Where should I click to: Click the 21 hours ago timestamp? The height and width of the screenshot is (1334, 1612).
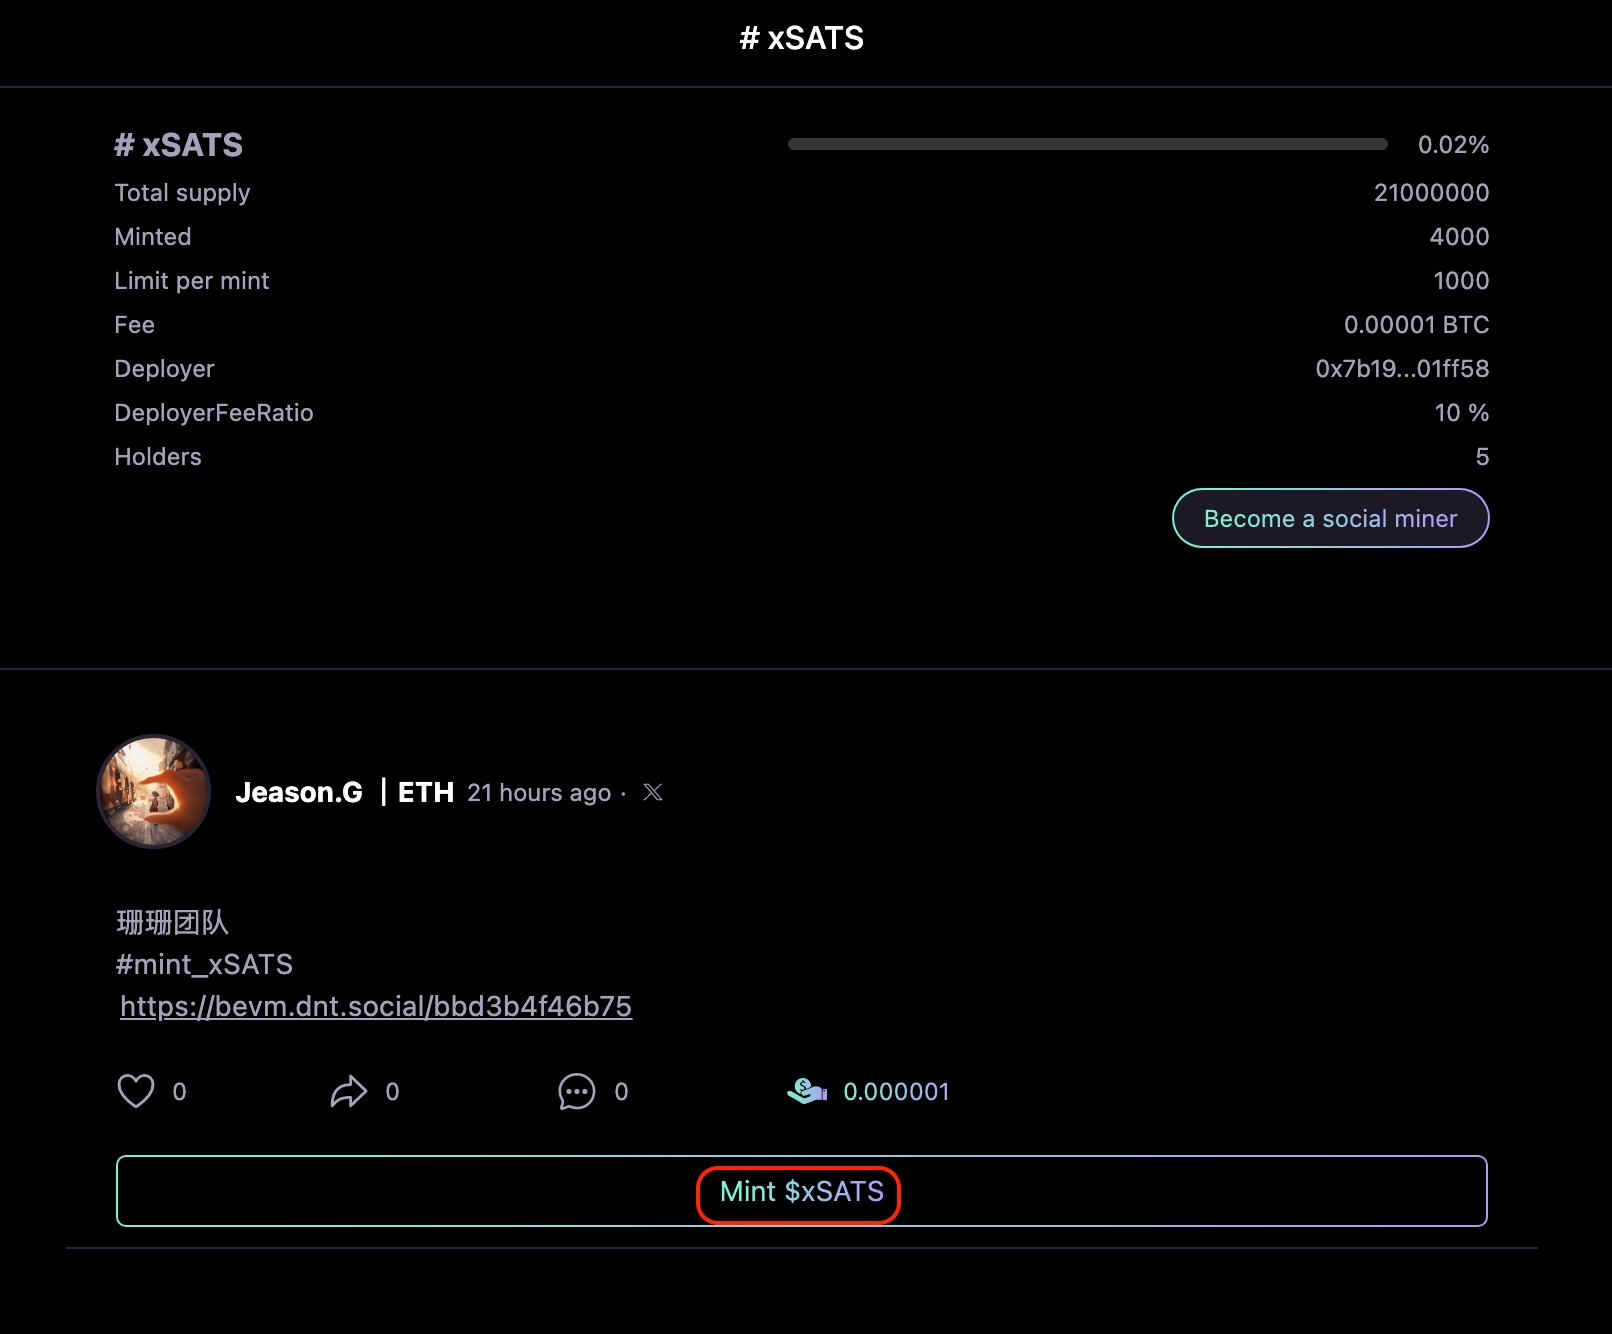tap(538, 793)
